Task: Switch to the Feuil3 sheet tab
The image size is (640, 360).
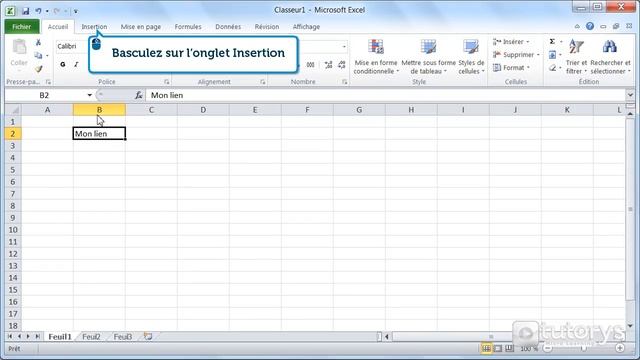Action: 122,337
